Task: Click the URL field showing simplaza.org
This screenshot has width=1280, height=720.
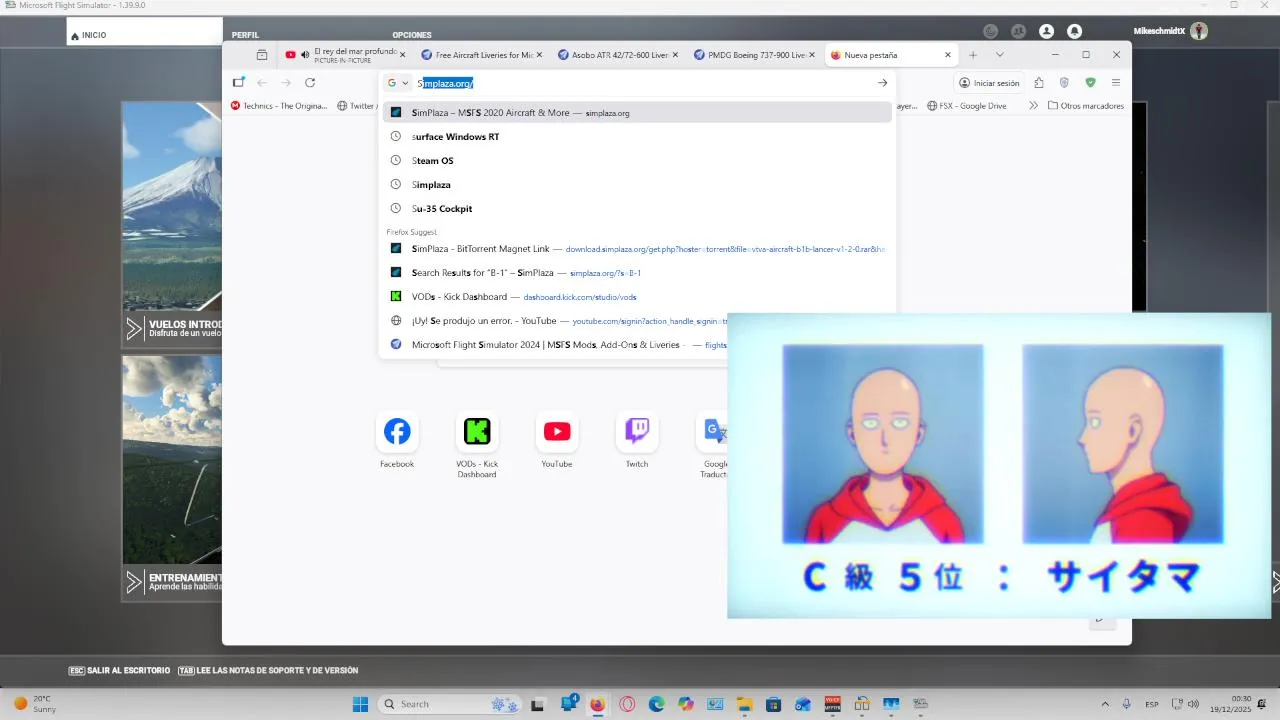Action: point(640,83)
